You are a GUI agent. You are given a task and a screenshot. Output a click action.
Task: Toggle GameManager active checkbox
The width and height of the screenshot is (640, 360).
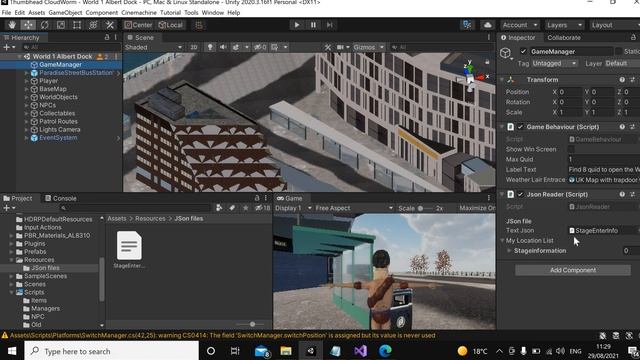click(x=523, y=51)
